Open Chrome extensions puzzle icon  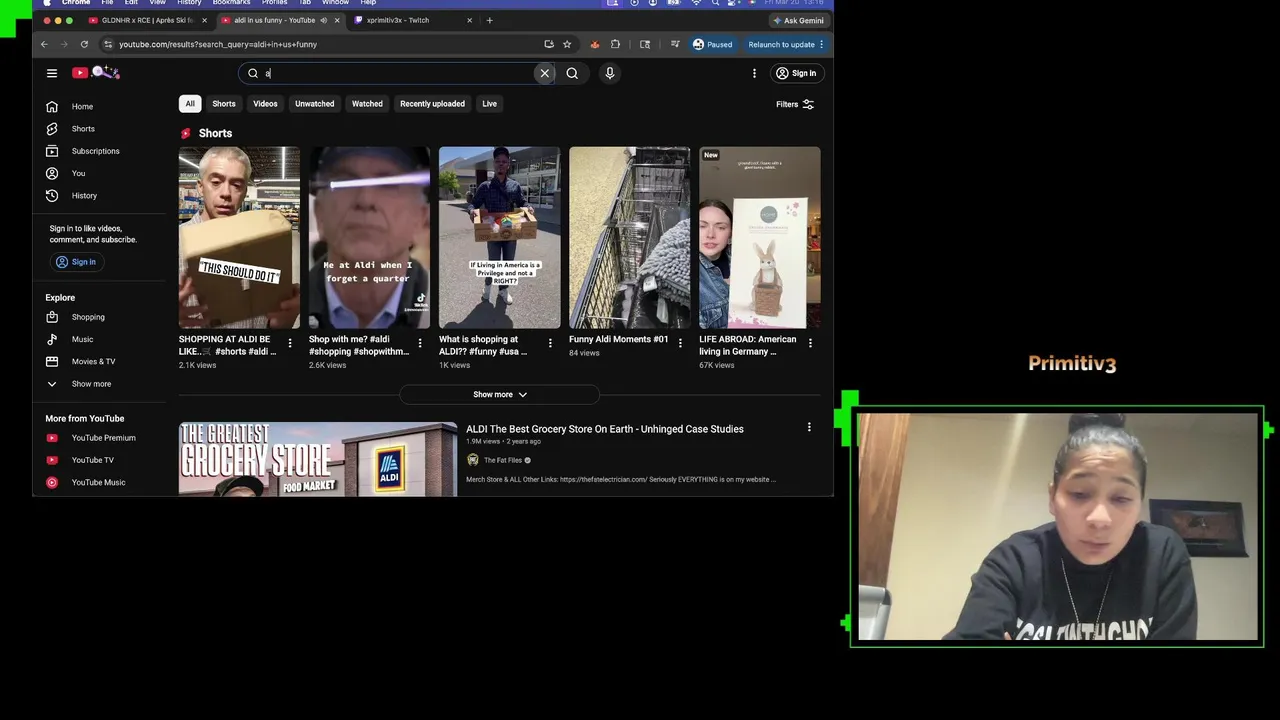tap(615, 44)
